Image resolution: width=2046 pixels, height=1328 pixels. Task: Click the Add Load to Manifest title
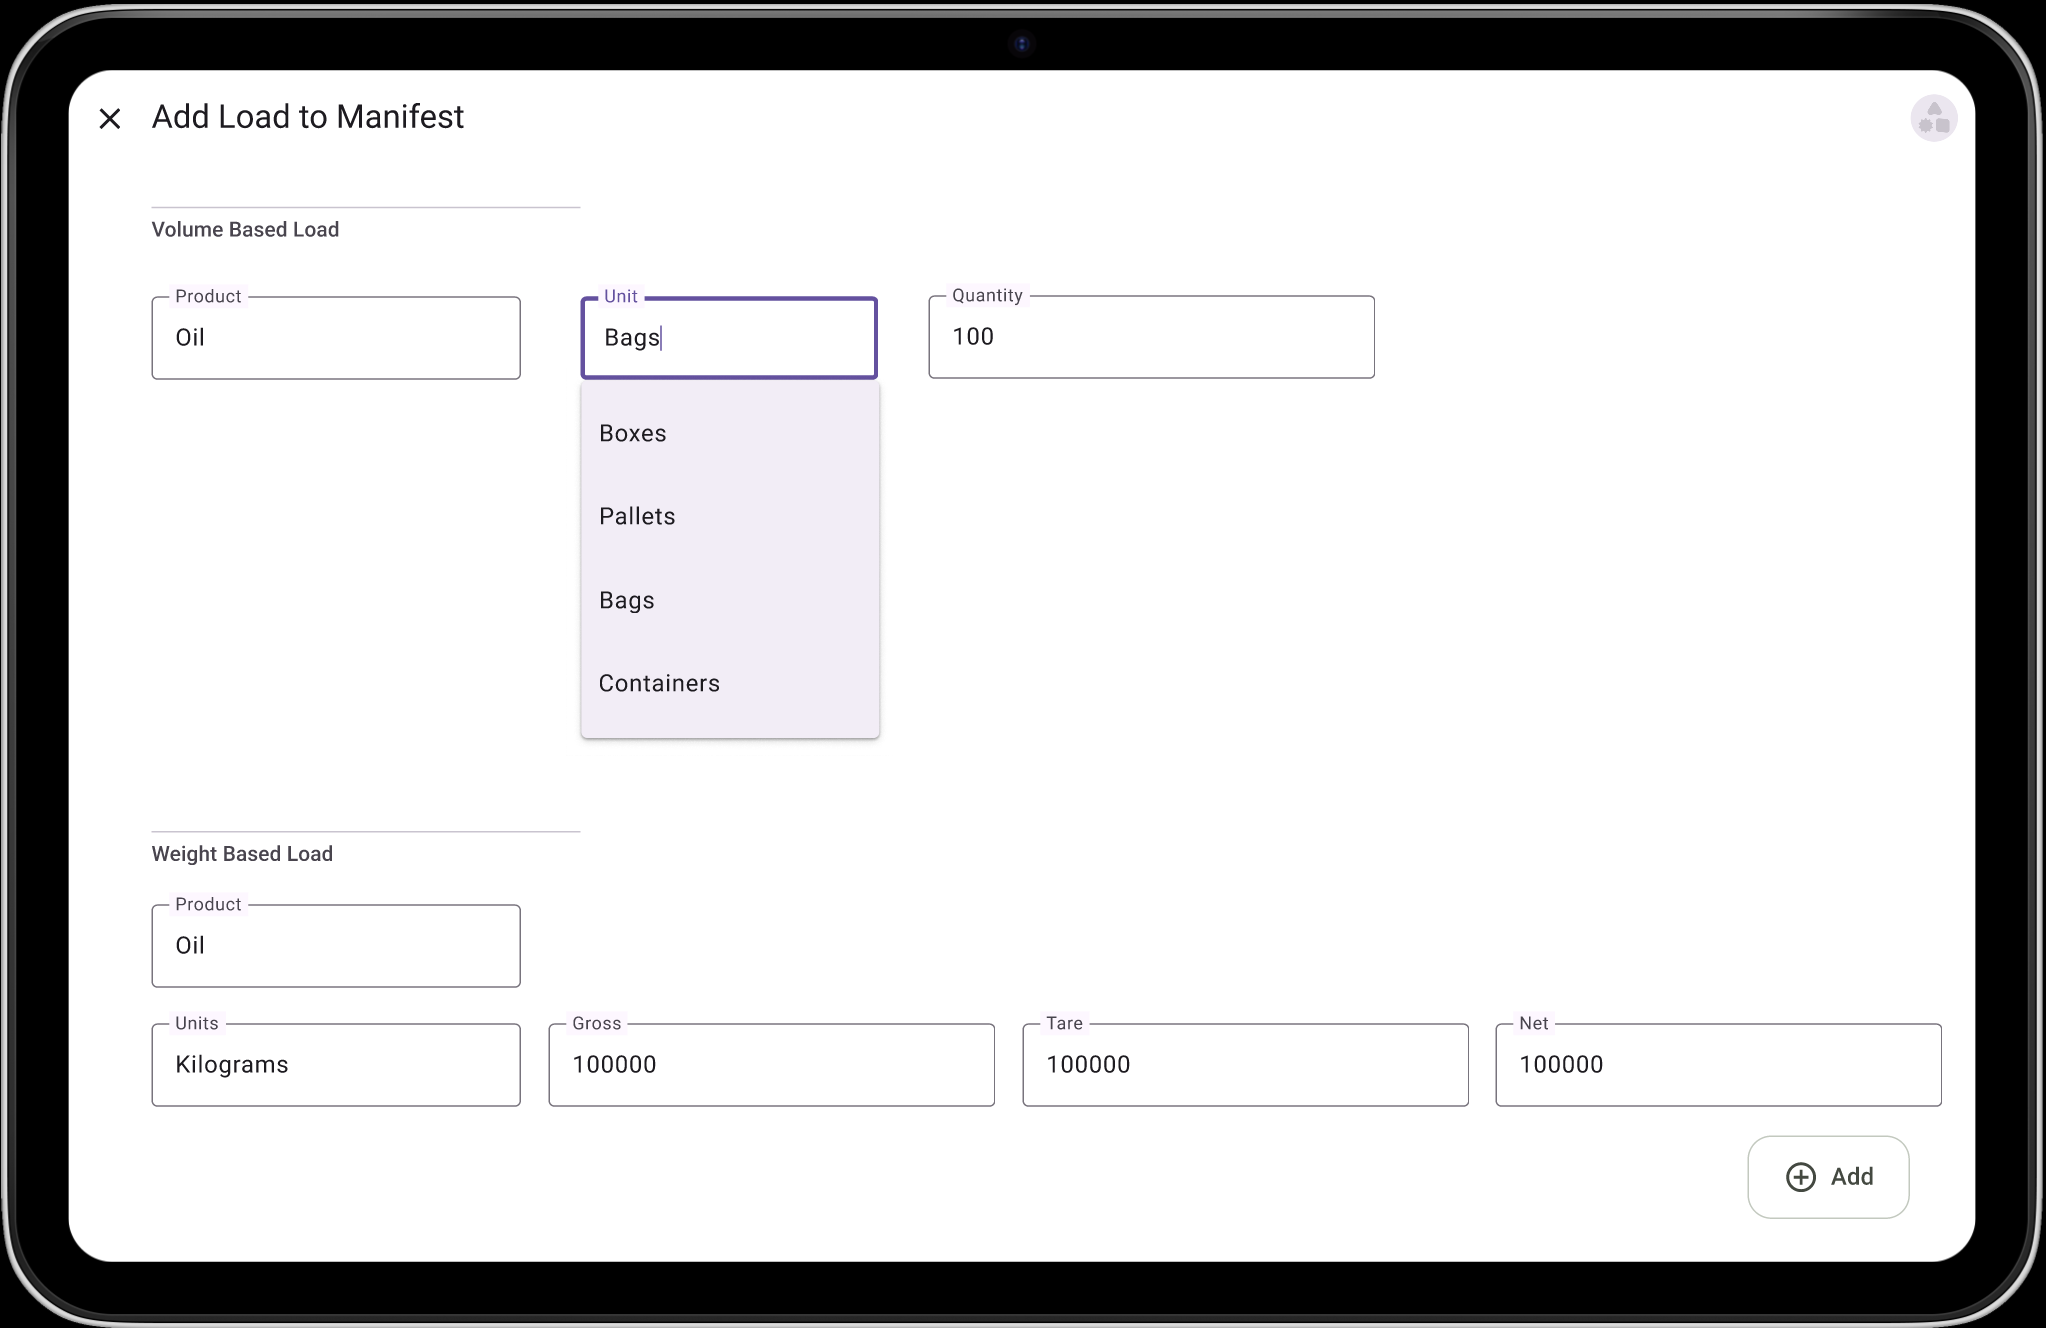[x=308, y=117]
